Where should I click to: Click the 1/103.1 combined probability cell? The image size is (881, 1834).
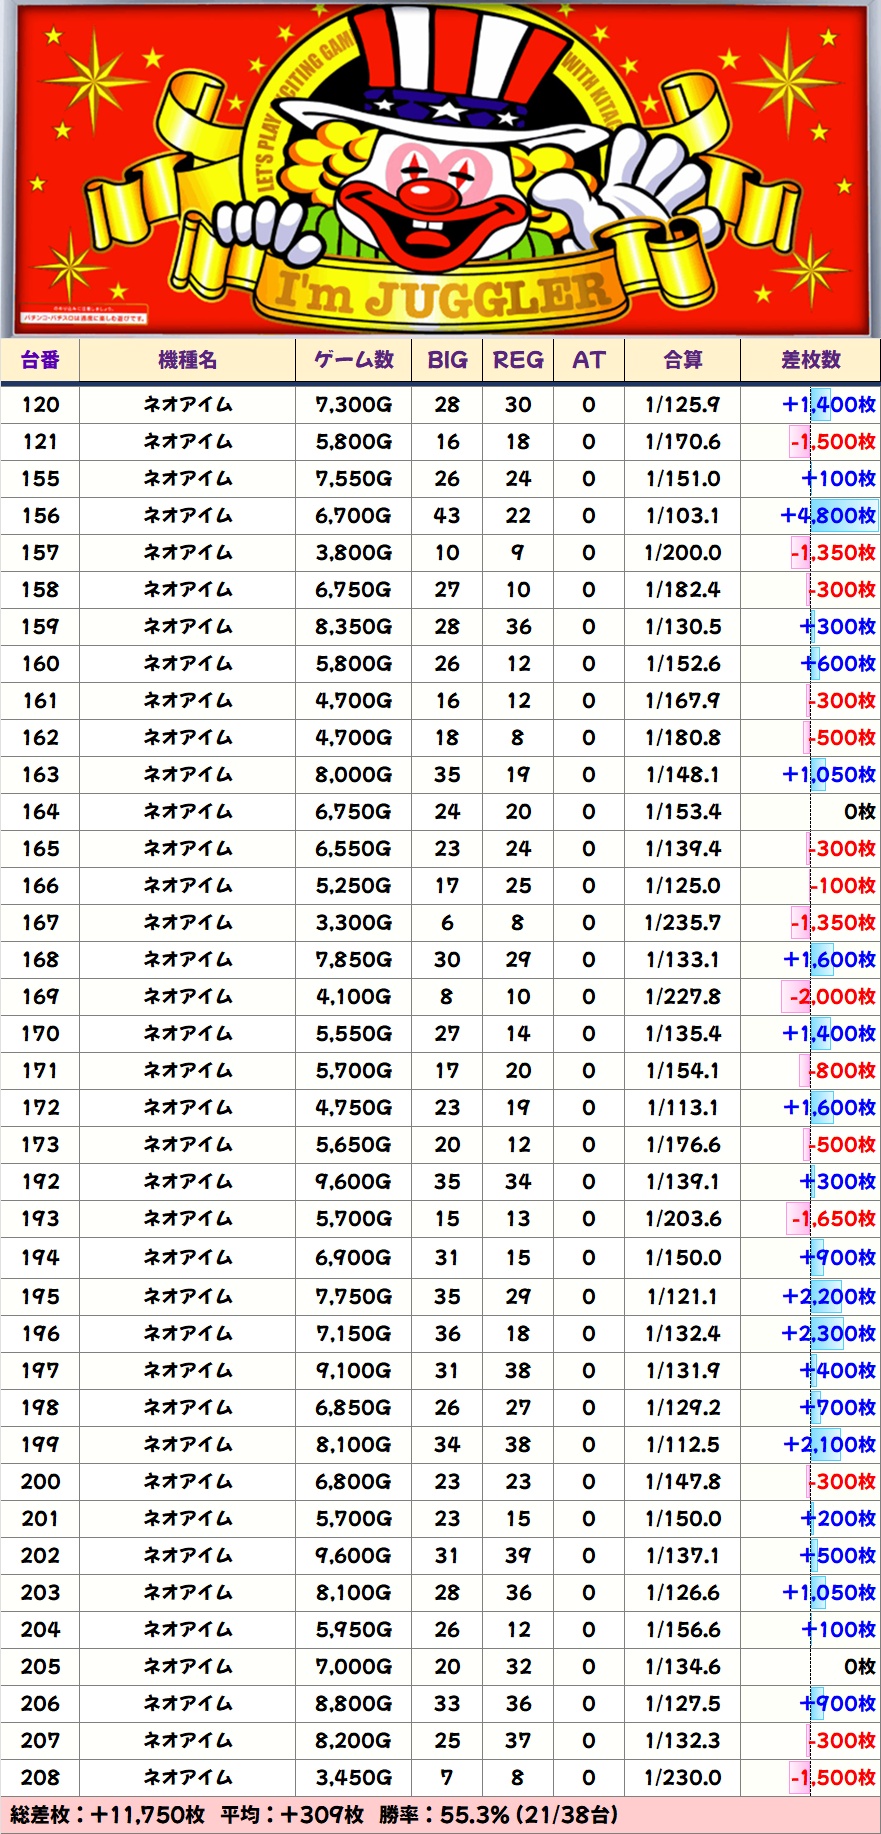pyautogui.click(x=683, y=516)
